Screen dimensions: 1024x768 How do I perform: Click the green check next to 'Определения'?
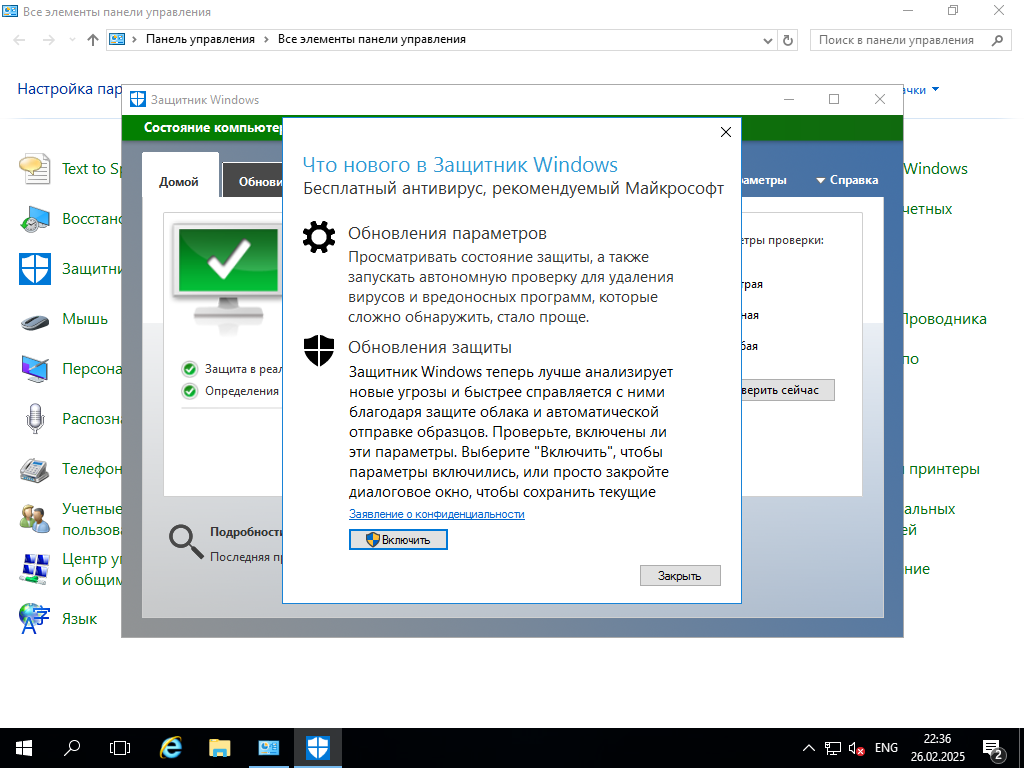[189, 391]
